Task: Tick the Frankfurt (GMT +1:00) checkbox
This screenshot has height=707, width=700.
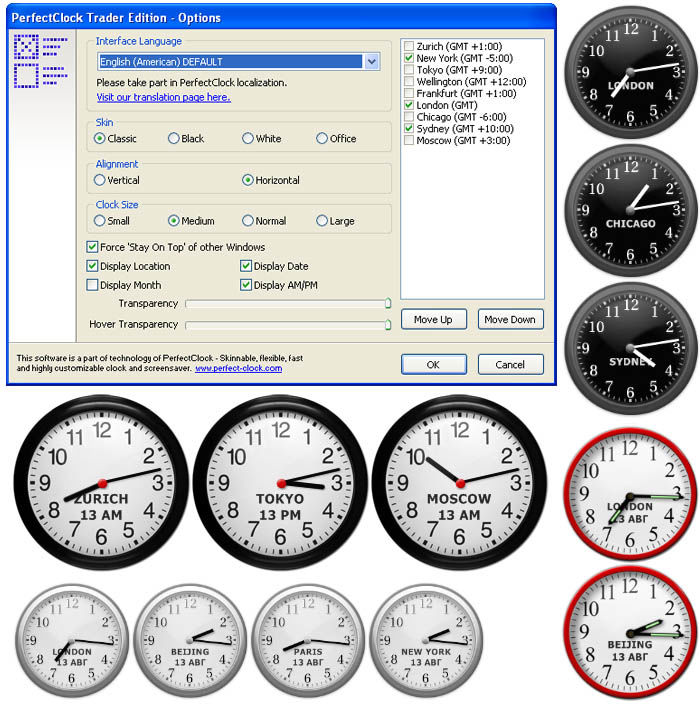Action: point(409,93)
